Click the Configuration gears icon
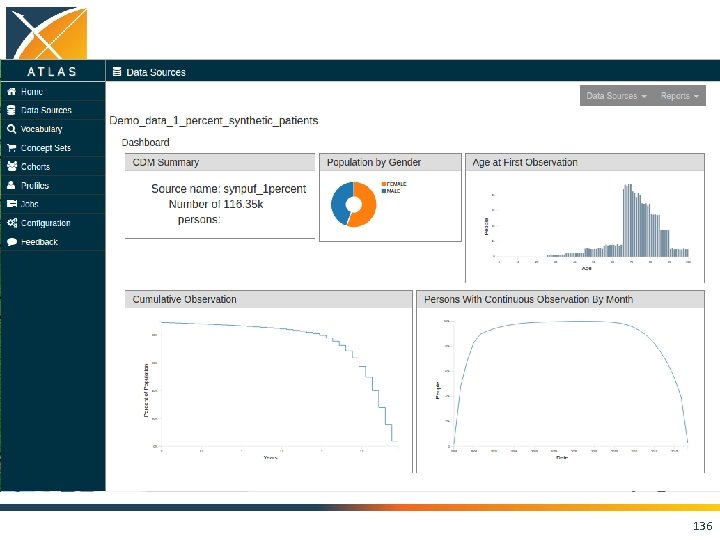The image size is (720, 540). [x=12, y=223]
